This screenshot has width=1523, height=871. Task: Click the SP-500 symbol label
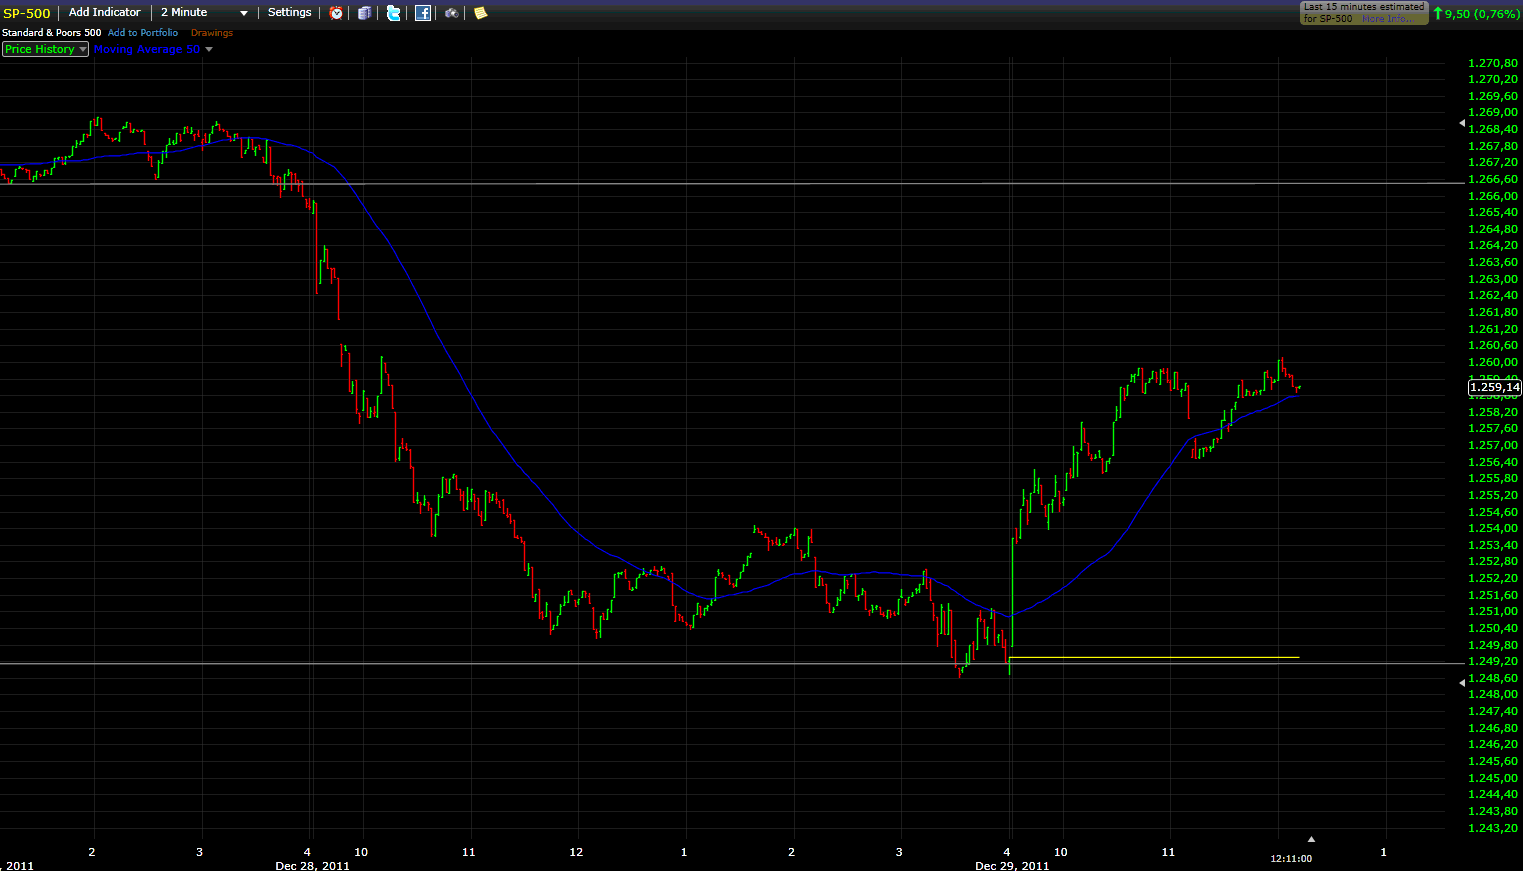click(27, 13)
